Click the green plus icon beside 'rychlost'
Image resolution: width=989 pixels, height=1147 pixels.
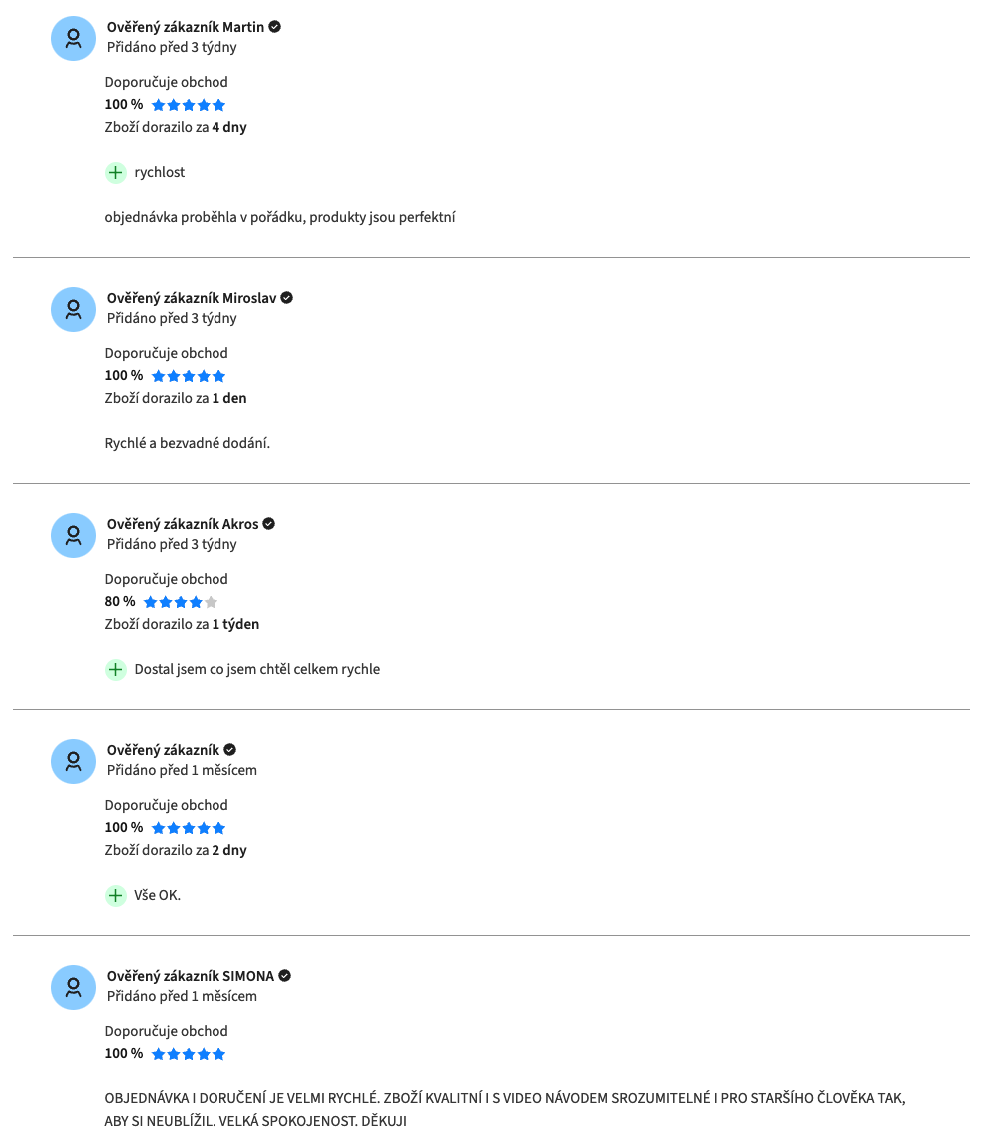(116, 173)
